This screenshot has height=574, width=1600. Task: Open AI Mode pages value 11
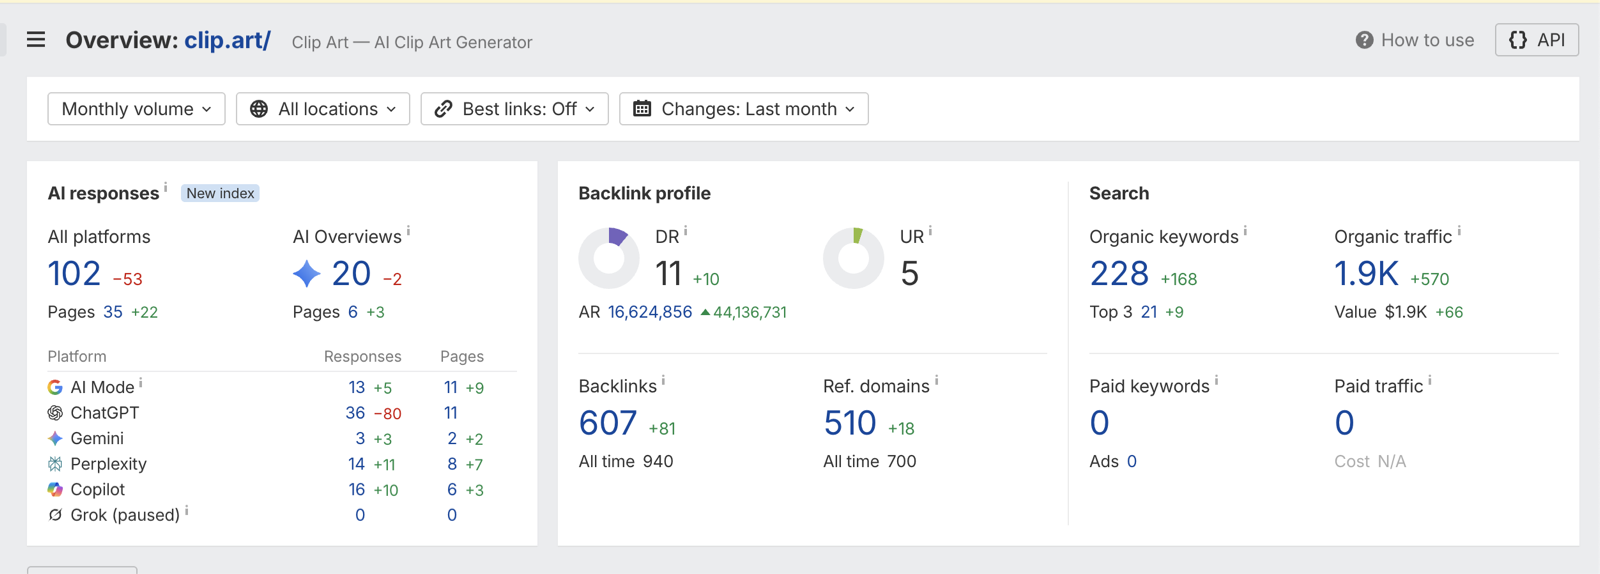point(450,387)
